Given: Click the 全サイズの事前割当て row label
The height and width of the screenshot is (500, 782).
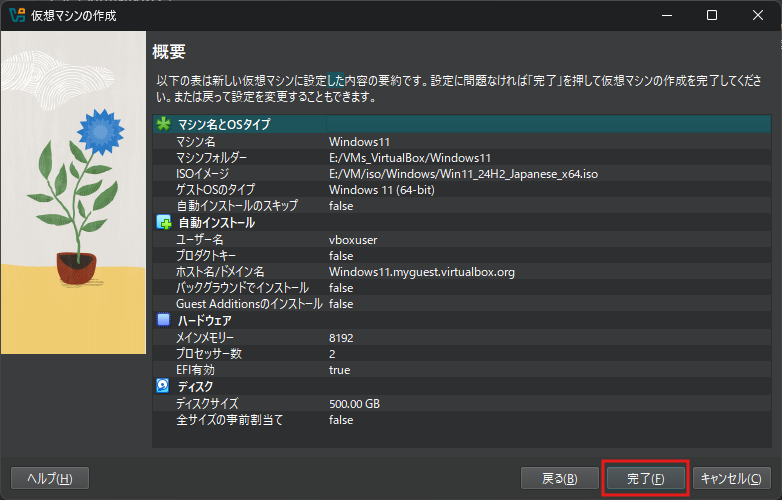Looking at the screenshot, I should pyautogui.click(x=229, y=420).
